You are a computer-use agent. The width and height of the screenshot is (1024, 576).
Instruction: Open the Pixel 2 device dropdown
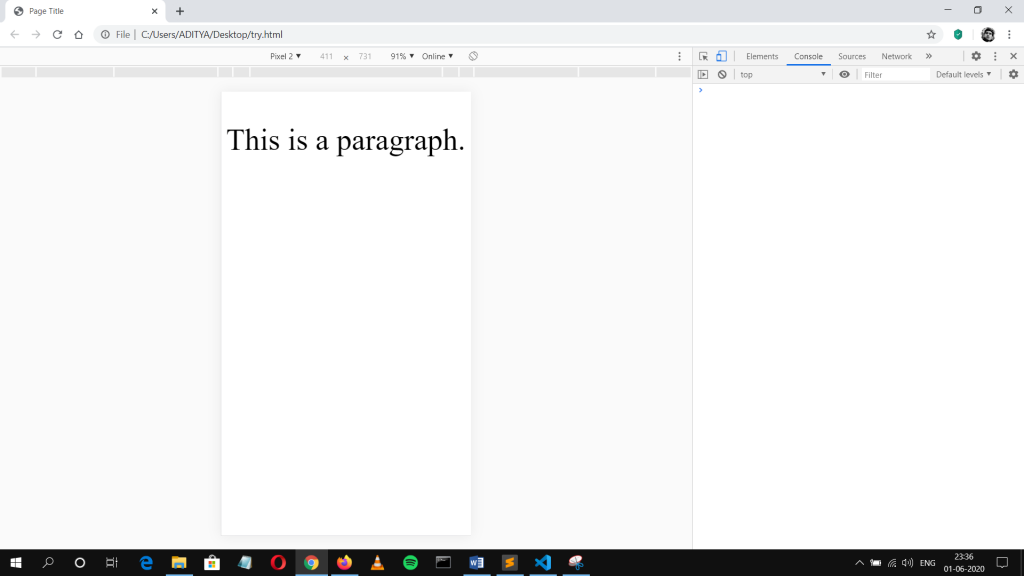point(285,57)
